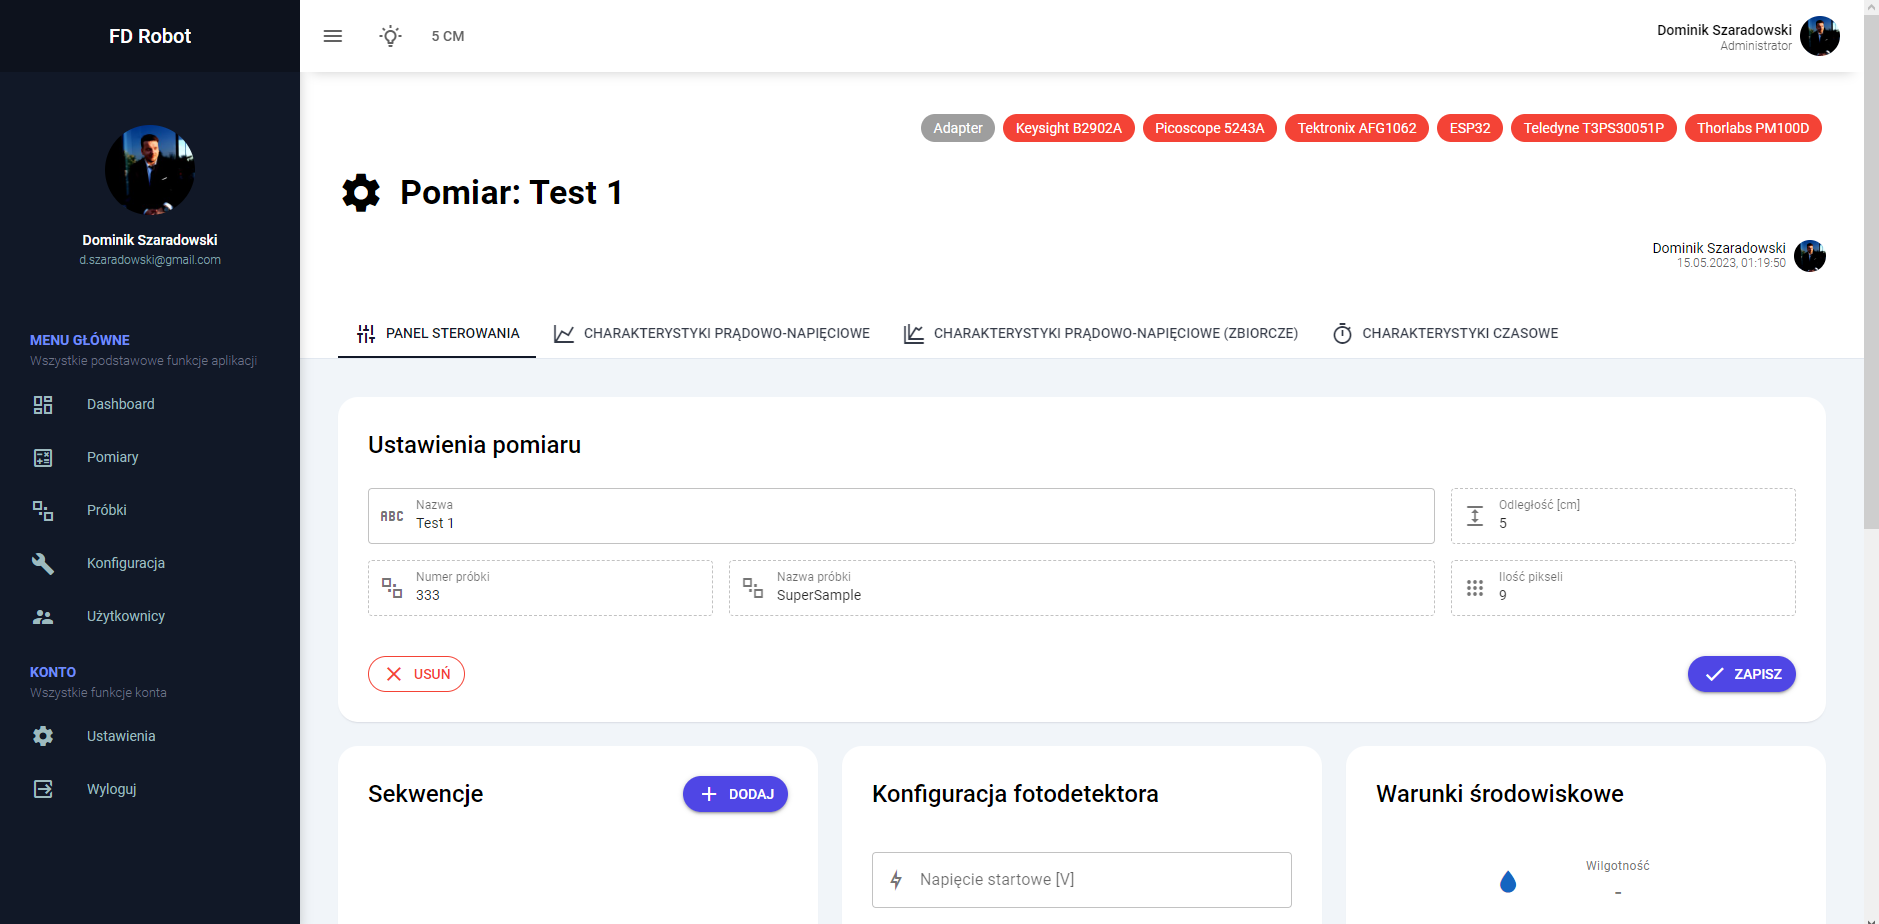Open Użytkownicy users page
This screenshot has width=1879, height=924.
click(x=125, y=616)
